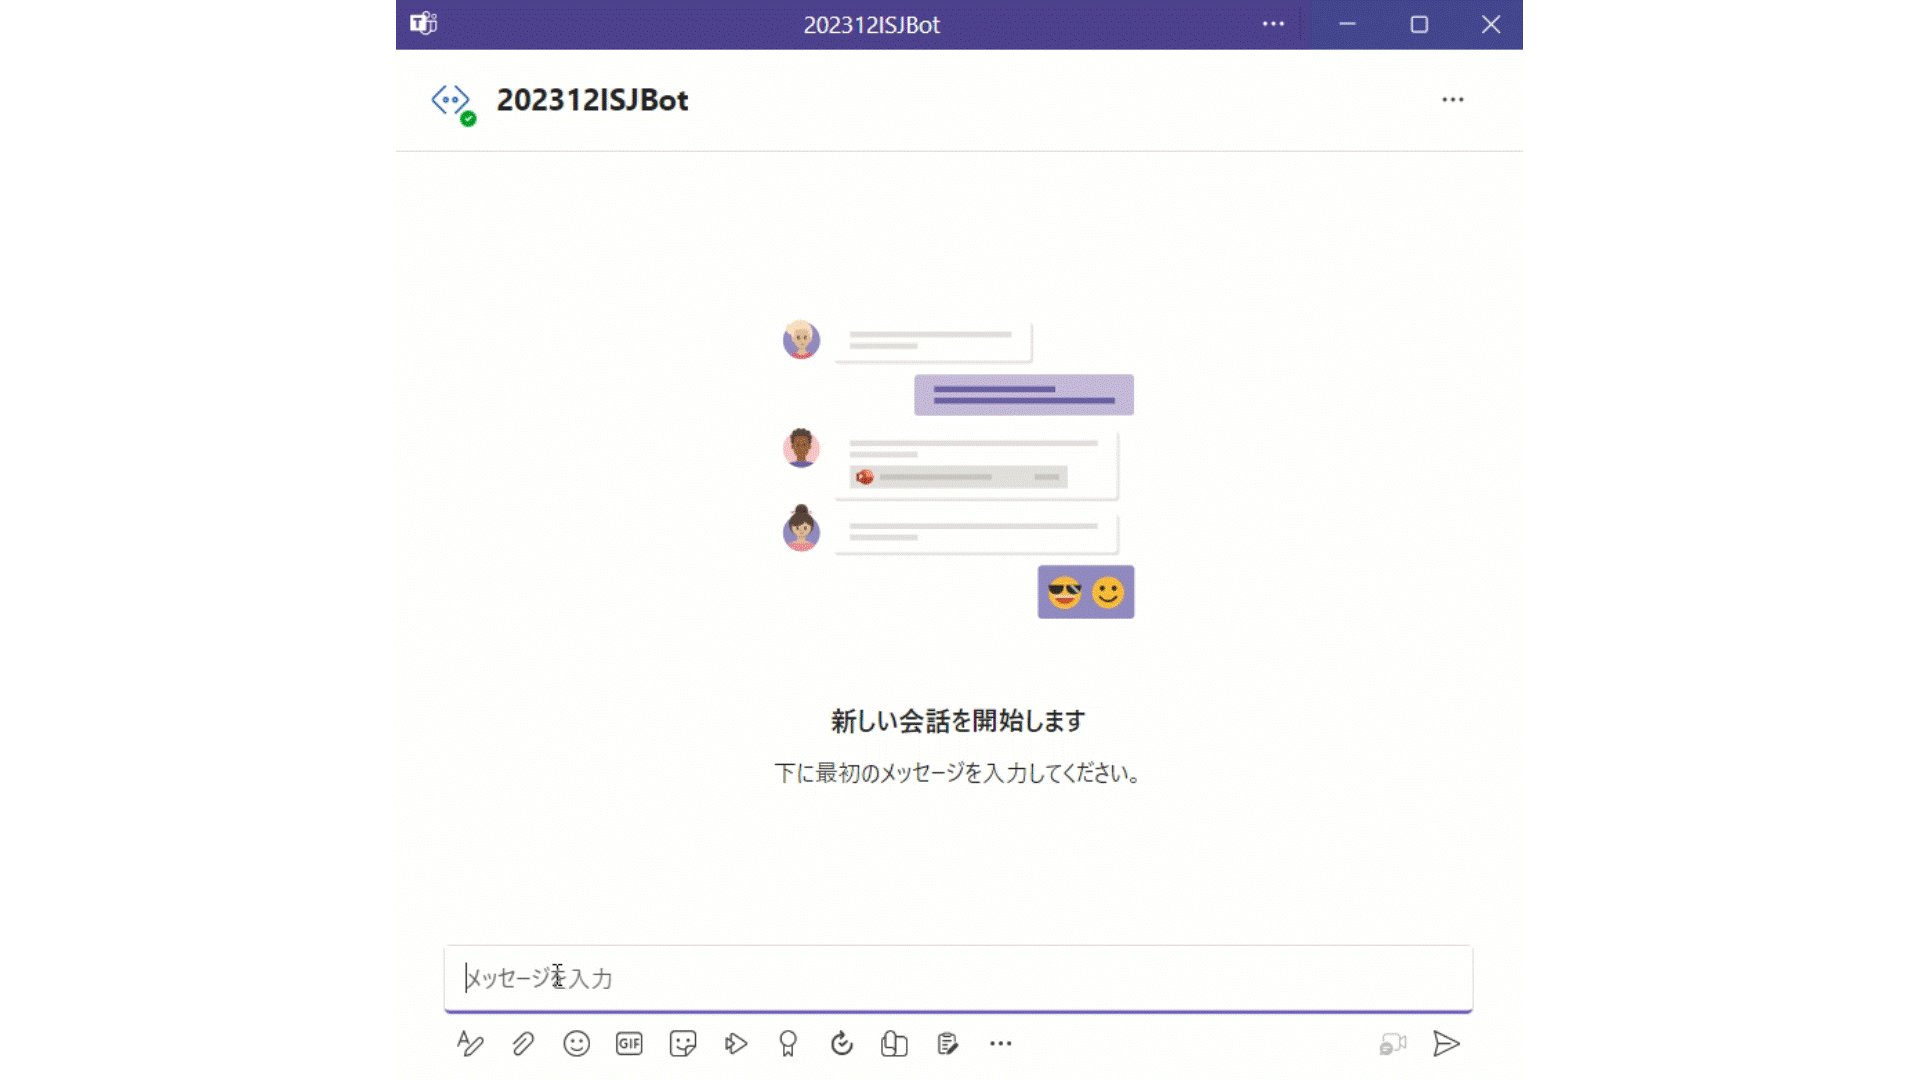Open title bar ellipsis menu
Viewport: 1920px width, 1080px height.
[x=1273, y=24]
